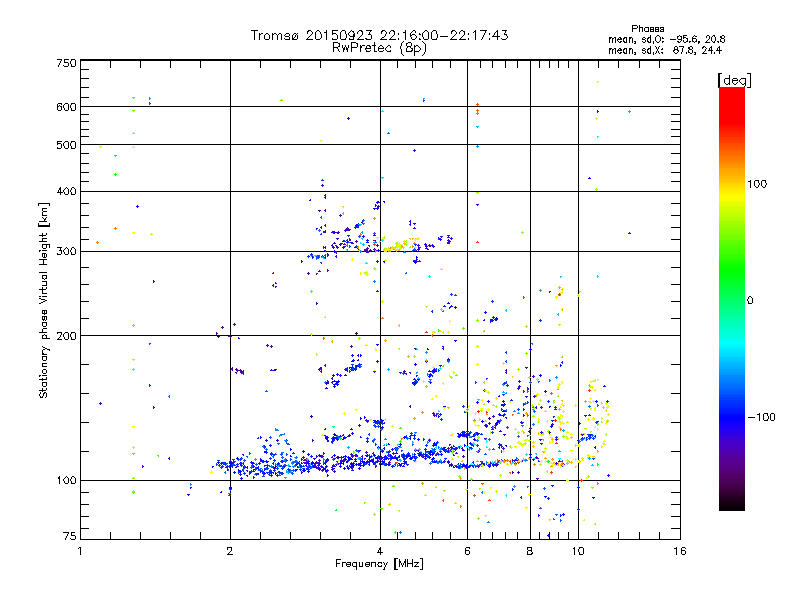Click the colorbar tick label "-100"

pyautogui.click(x=761, y=417)
